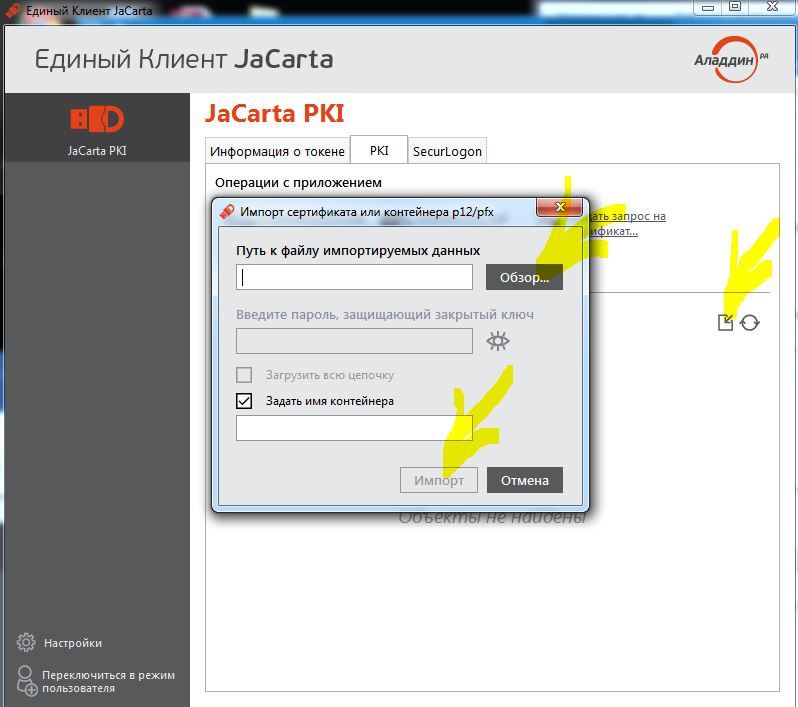Click the Обзор... browse button

click(x=524, y=277)
